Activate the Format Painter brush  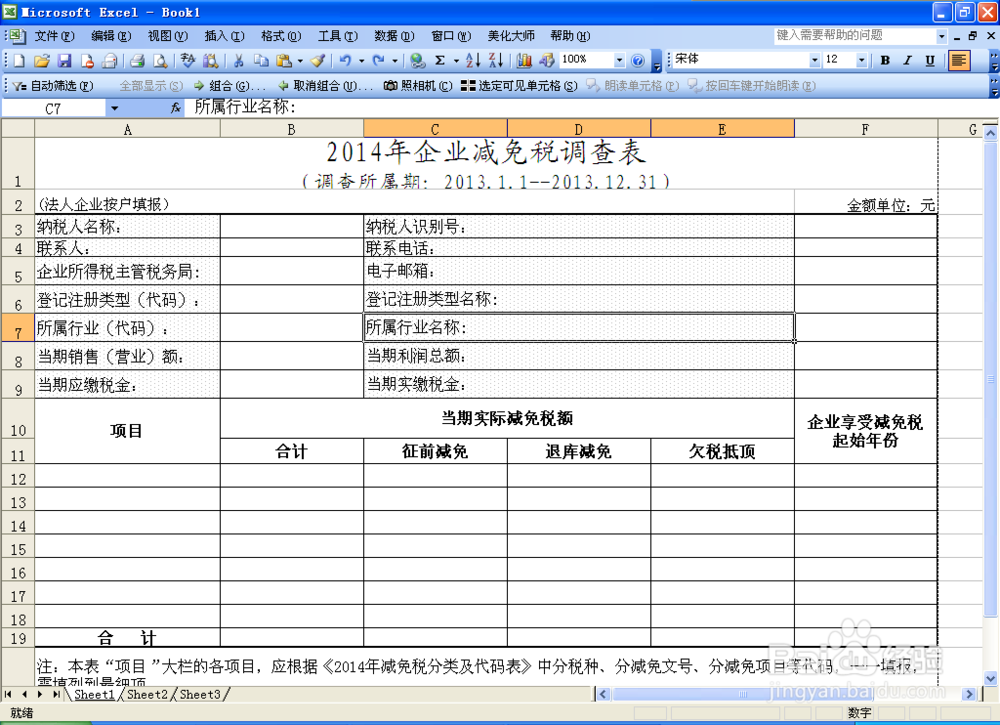point(318,61)
